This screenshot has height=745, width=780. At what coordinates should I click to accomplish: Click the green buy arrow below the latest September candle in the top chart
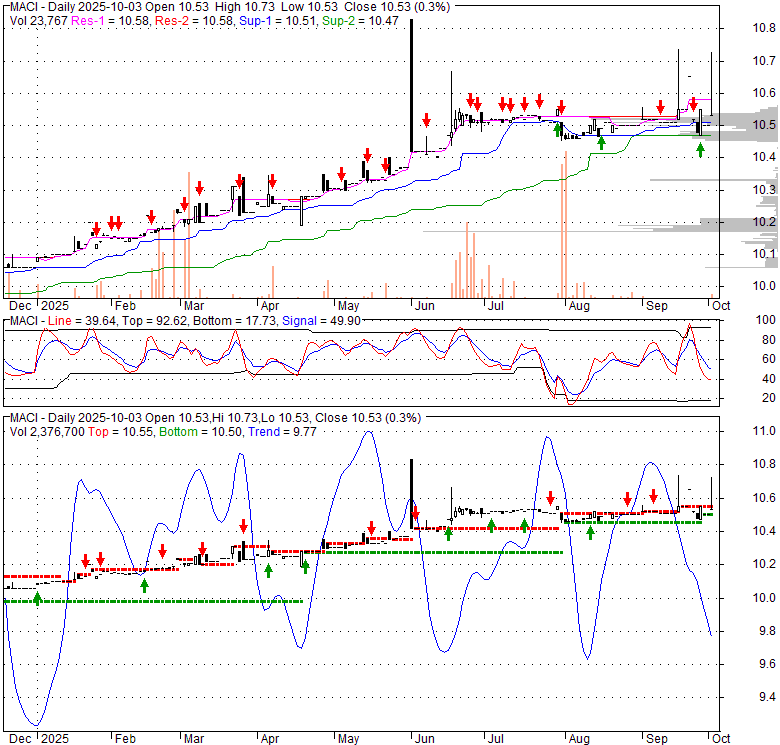[x=700, y=149]
